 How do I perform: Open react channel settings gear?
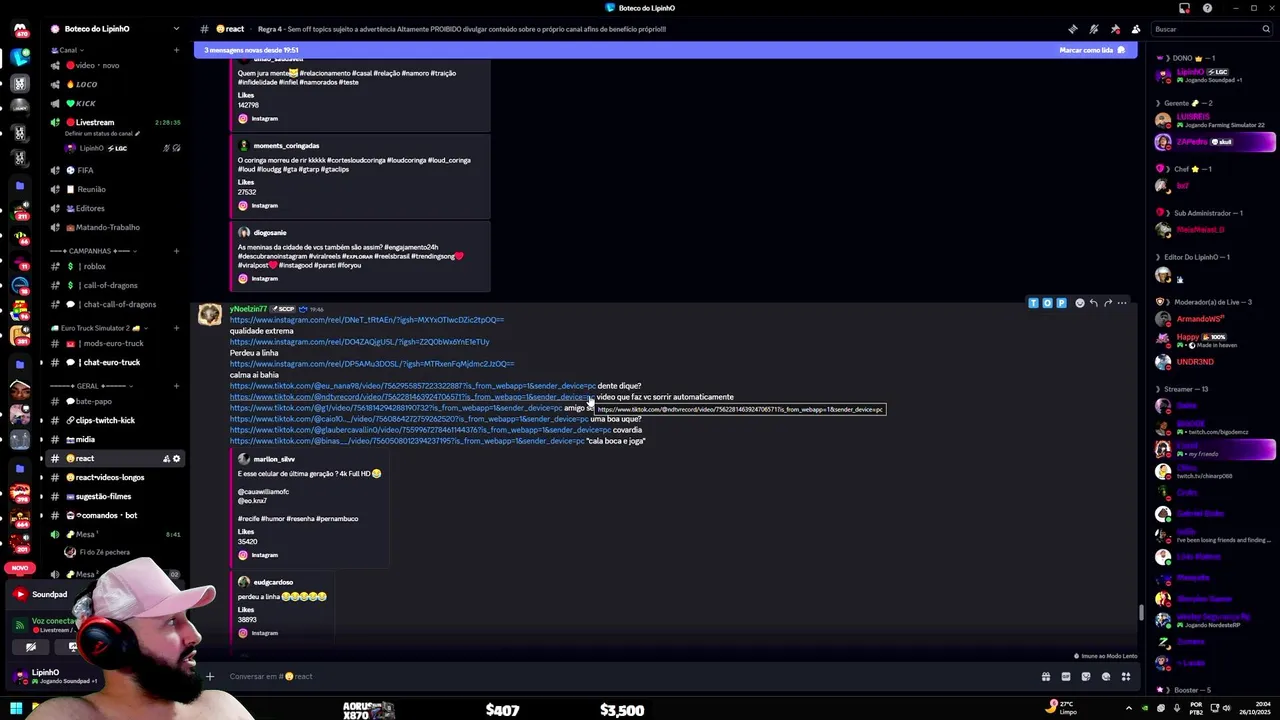click(176, 458)
